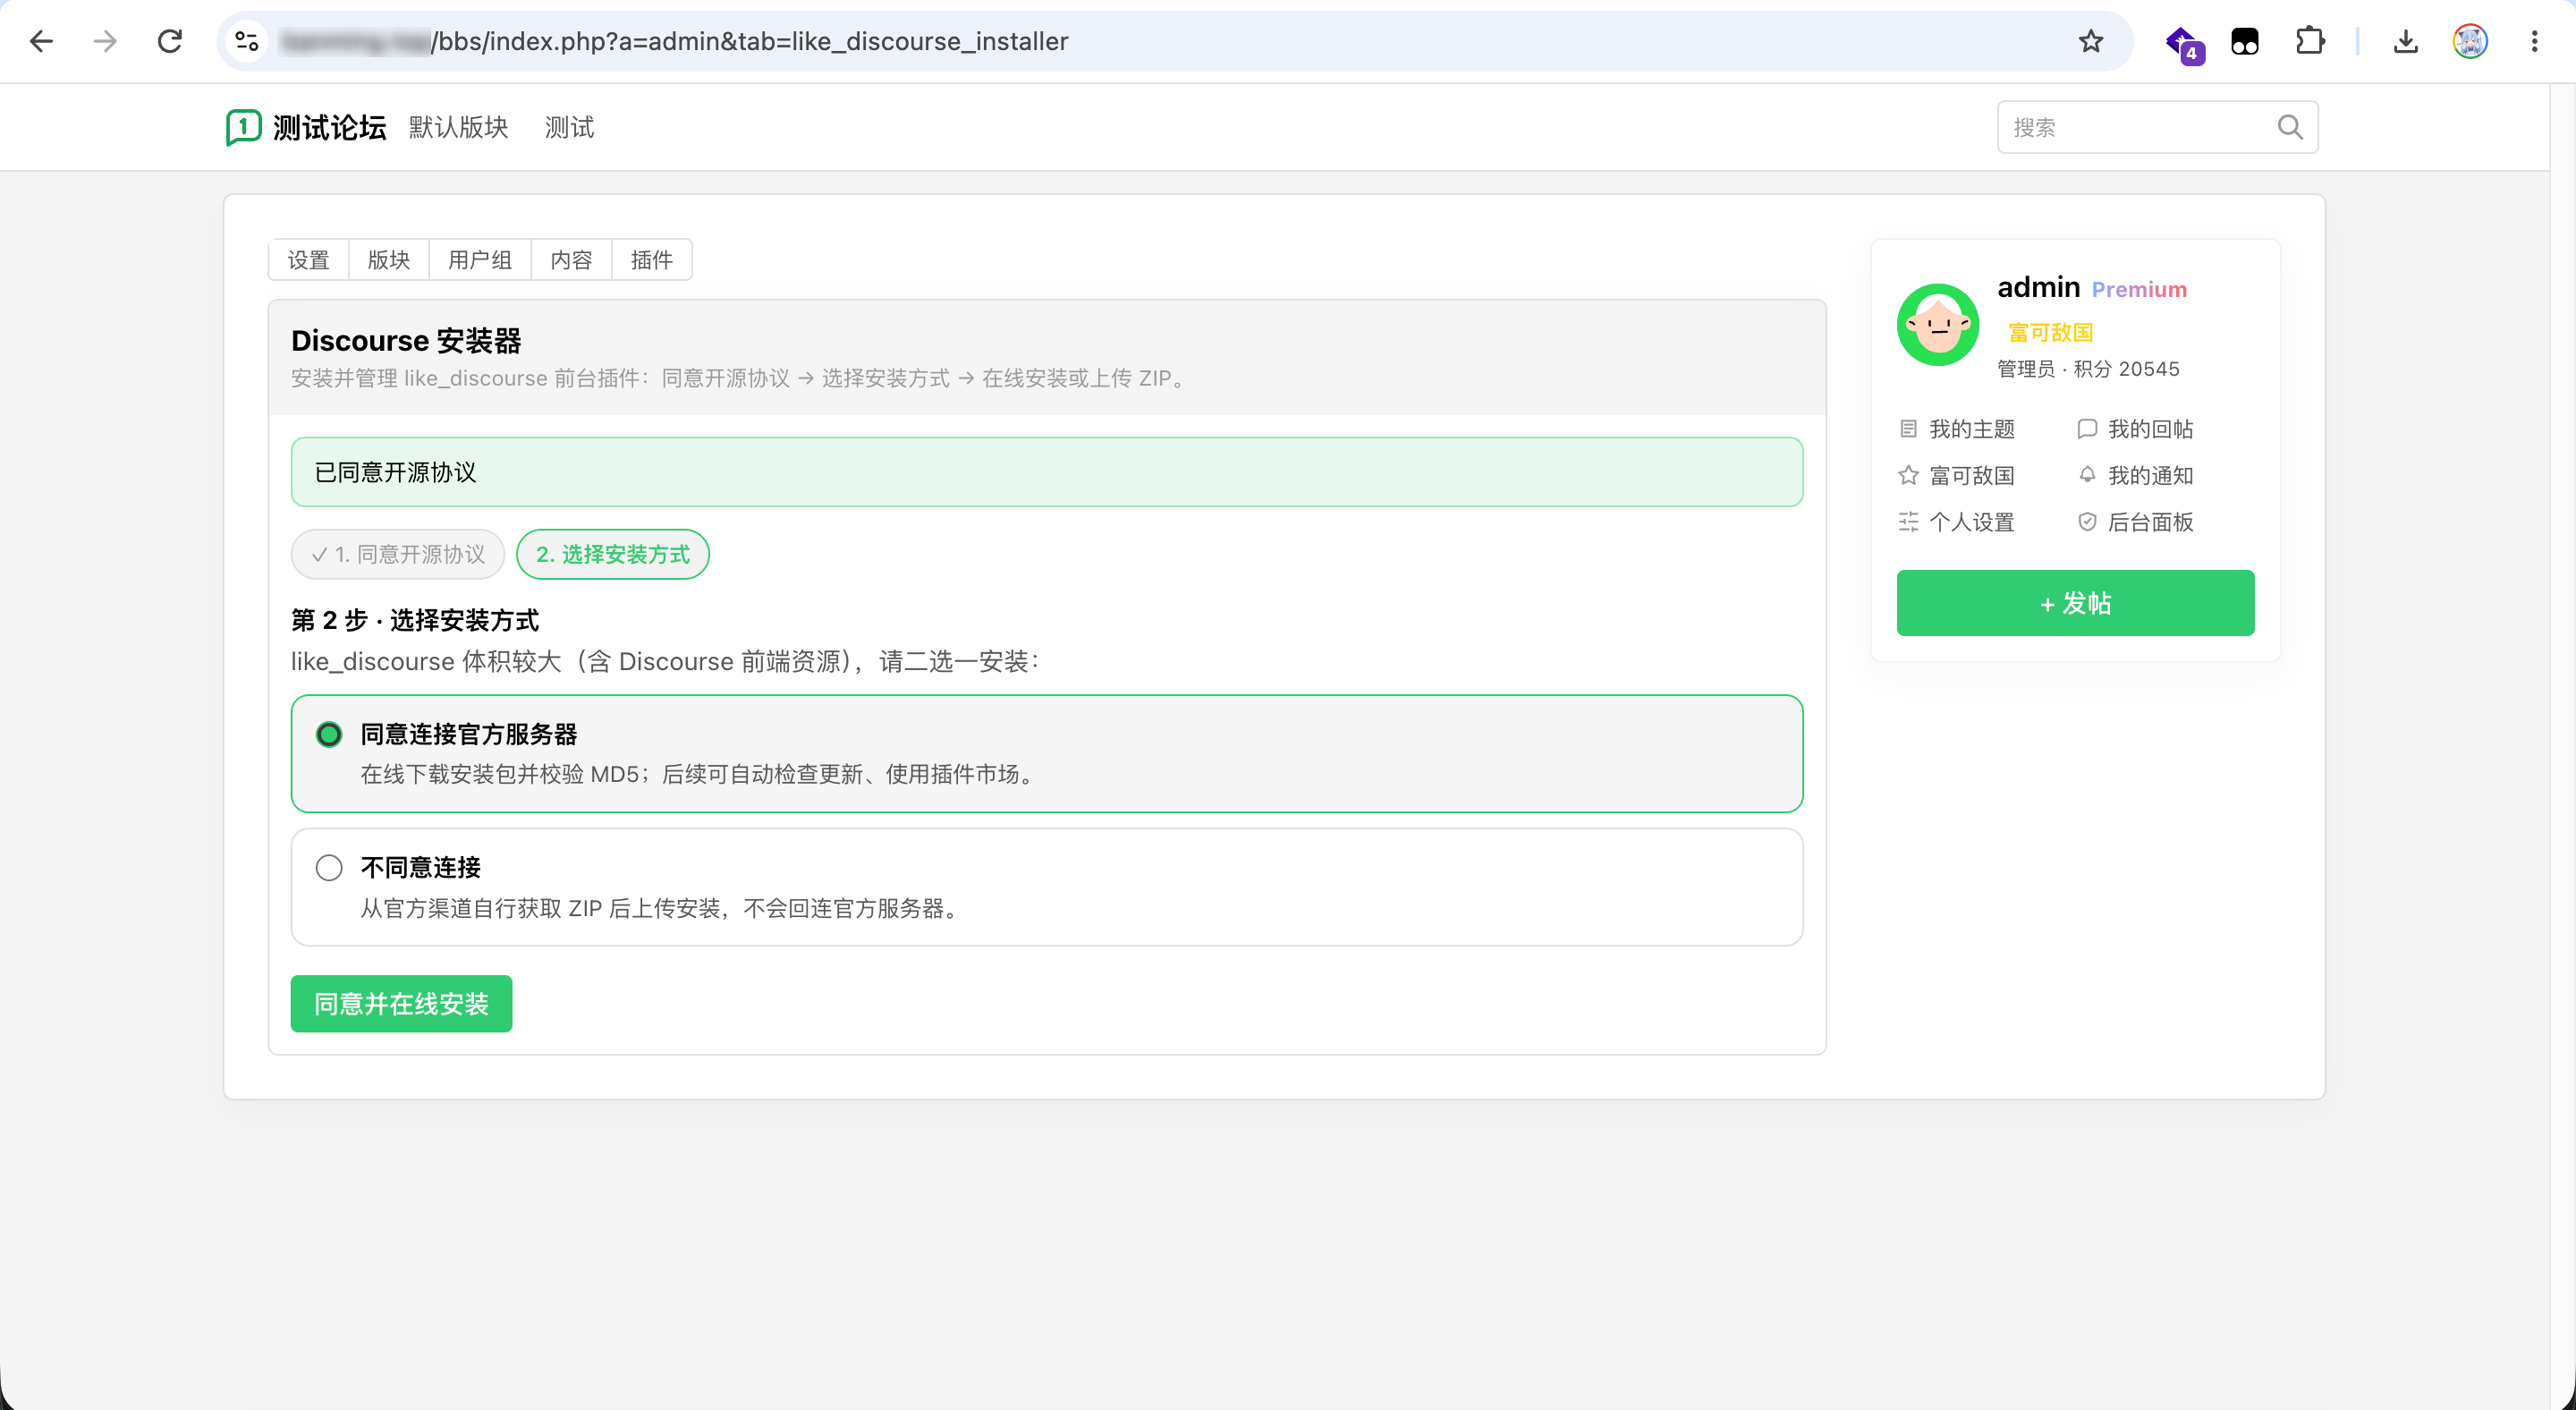2576x1410 pixels.
Task: Open 后台面板 link
Action: [2150, 522]
